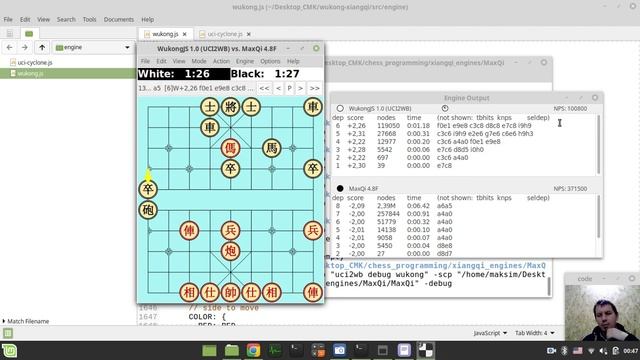Jump to game end with >> button
Viewport: 640px width, 360px height.
click(x=315, y=88)
